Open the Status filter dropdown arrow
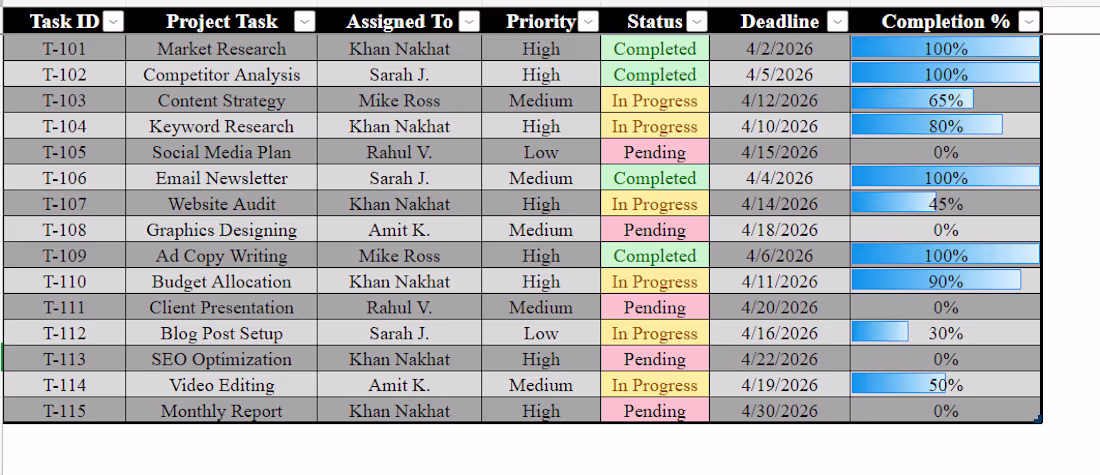Image resolution: width=1100 pixels, height=475 pixels. tap(697, 22)
